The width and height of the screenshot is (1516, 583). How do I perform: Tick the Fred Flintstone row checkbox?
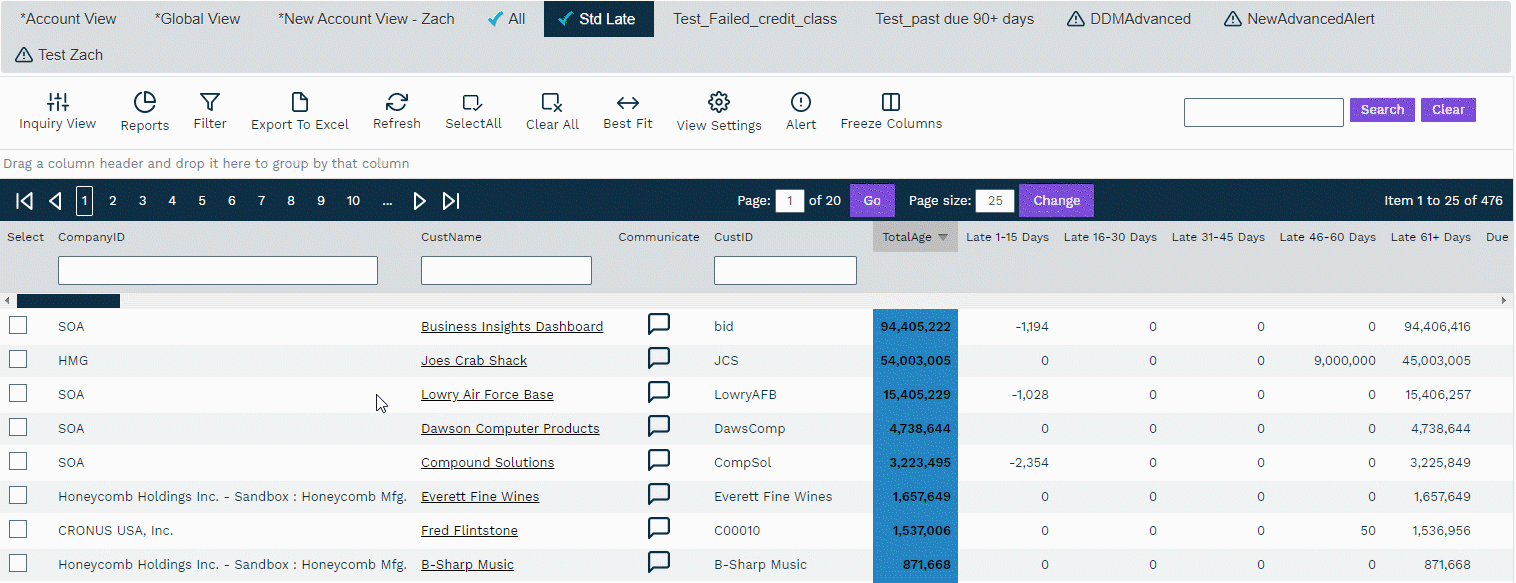coord(18,529)
